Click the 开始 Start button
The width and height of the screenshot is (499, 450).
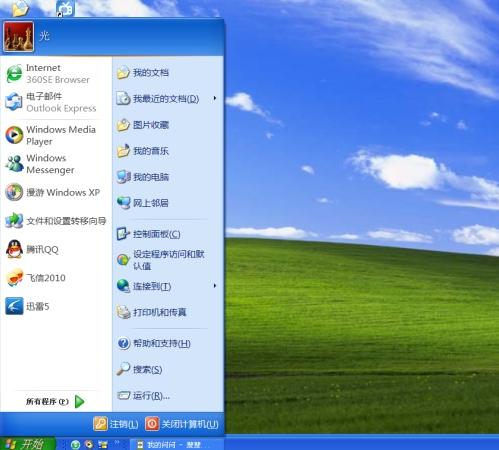click(27, 444)
